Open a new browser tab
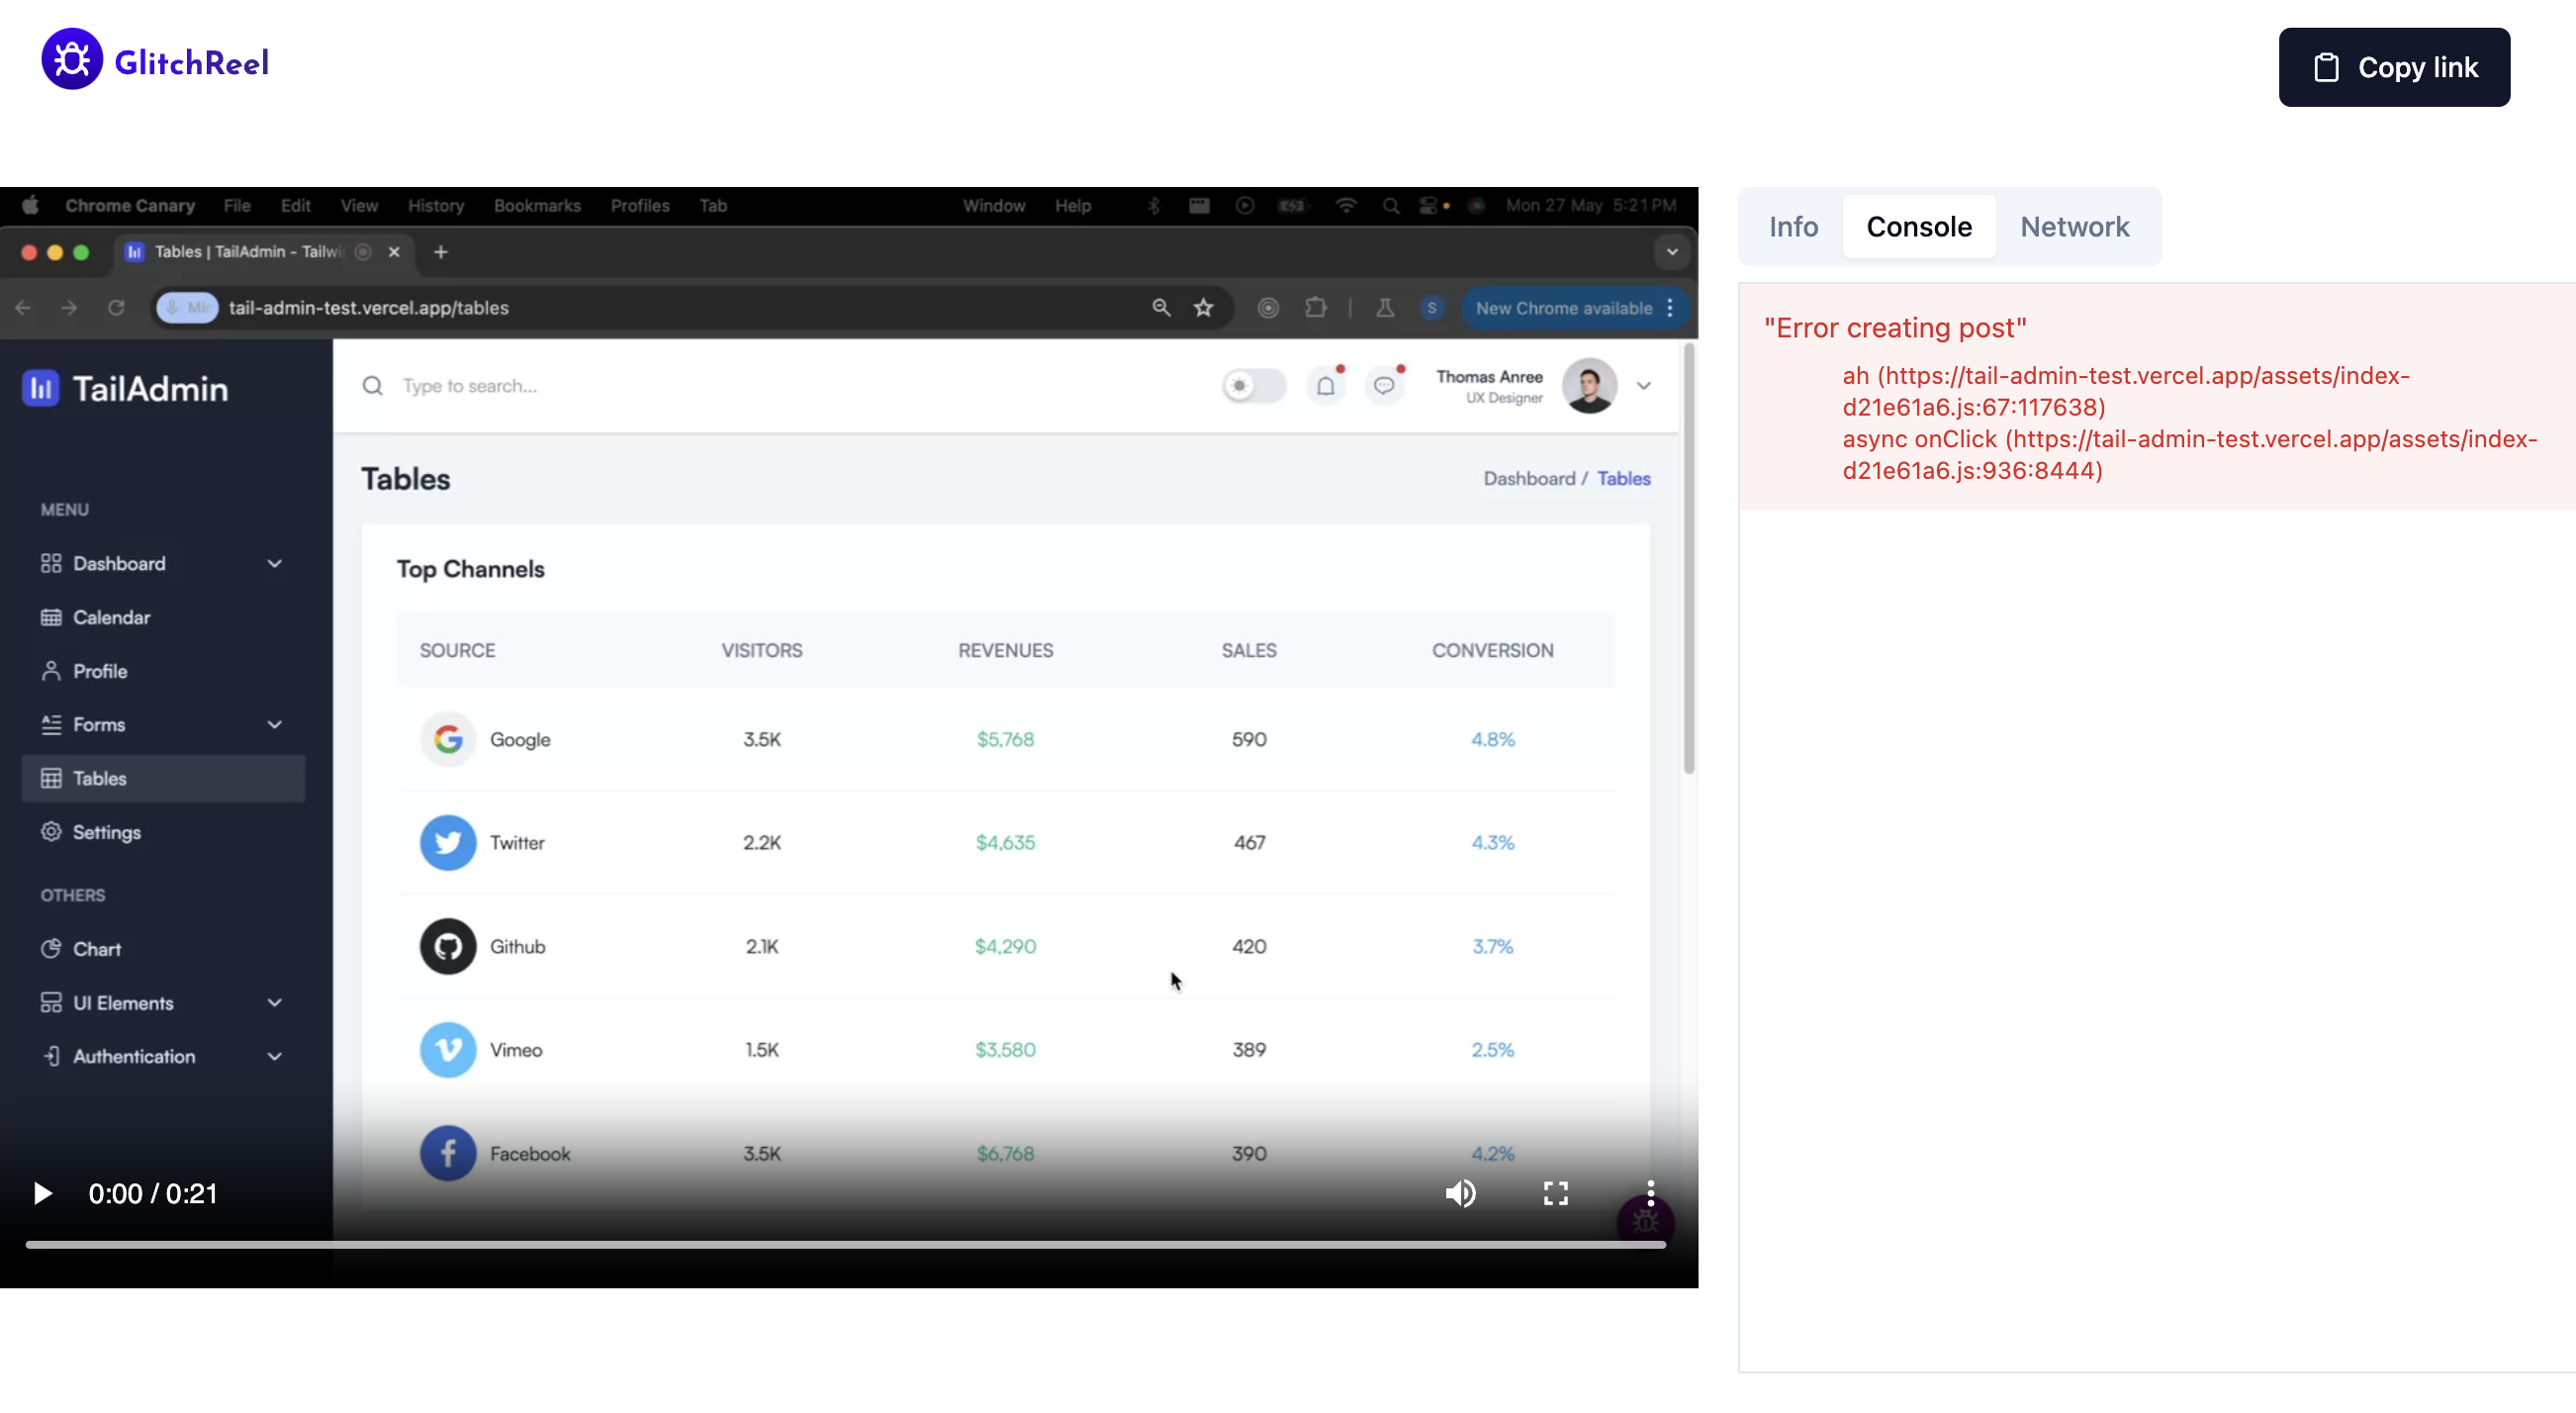Viewport: 2576px width, 1413px height. [441, 252]
